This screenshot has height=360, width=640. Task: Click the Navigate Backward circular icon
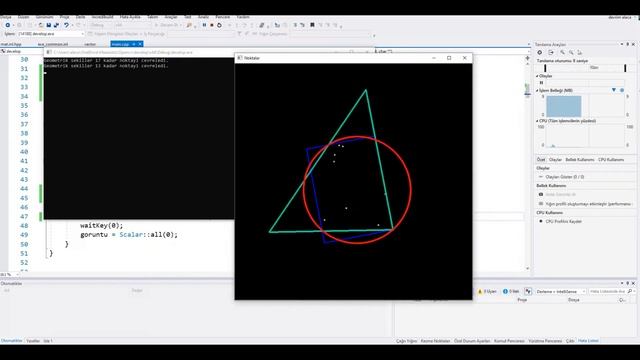[7, 25]
